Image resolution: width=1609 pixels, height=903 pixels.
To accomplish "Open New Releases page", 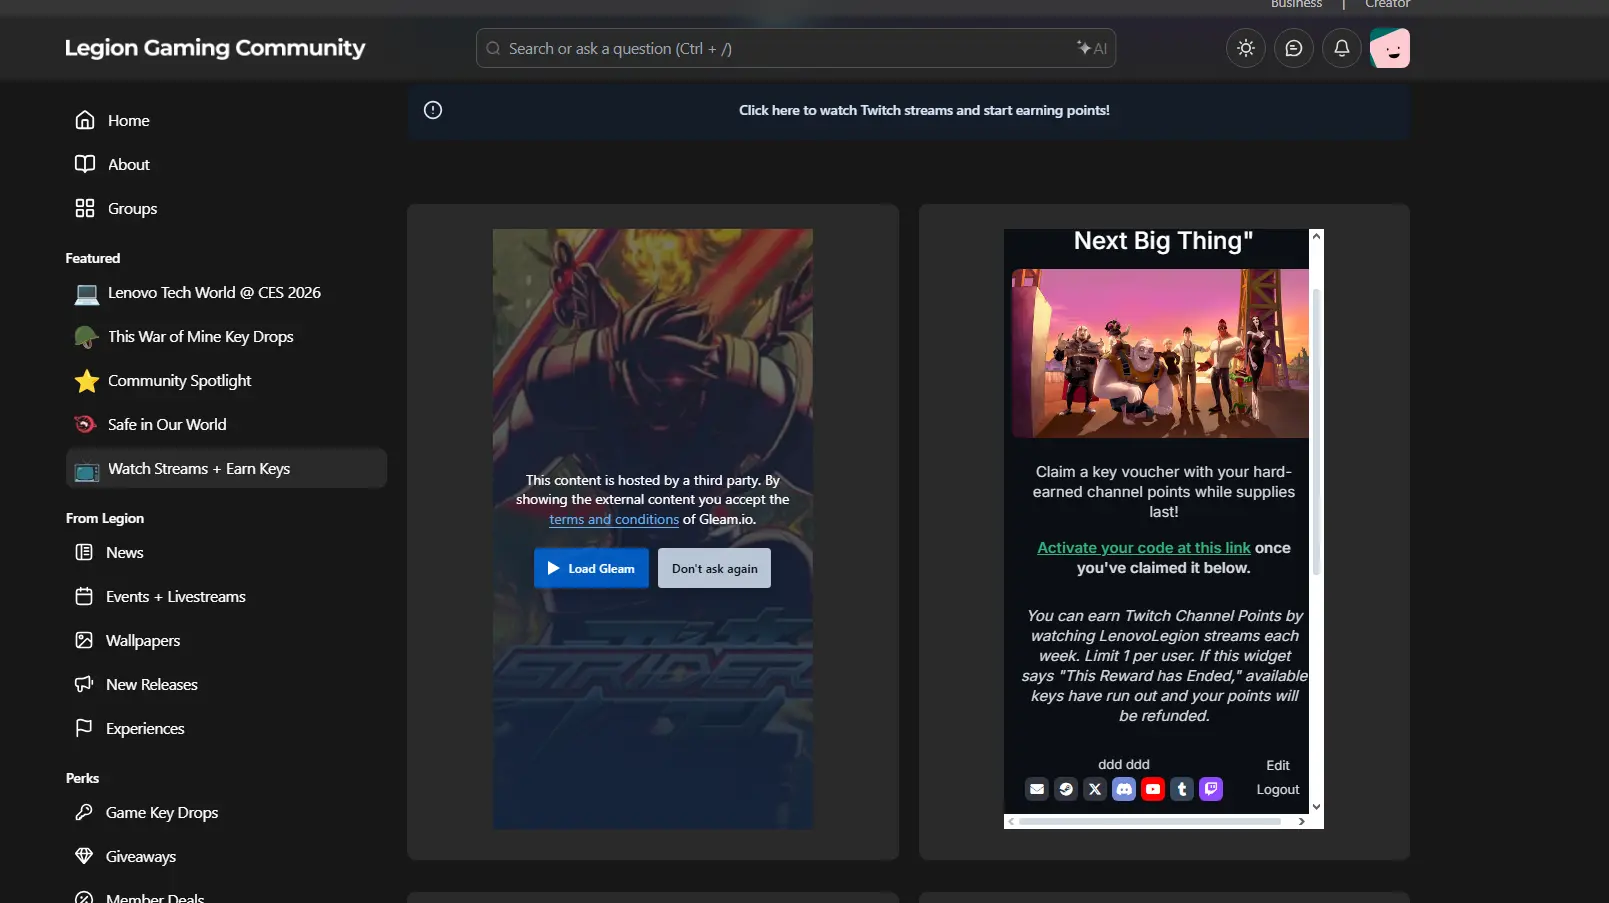I will 226,684.
